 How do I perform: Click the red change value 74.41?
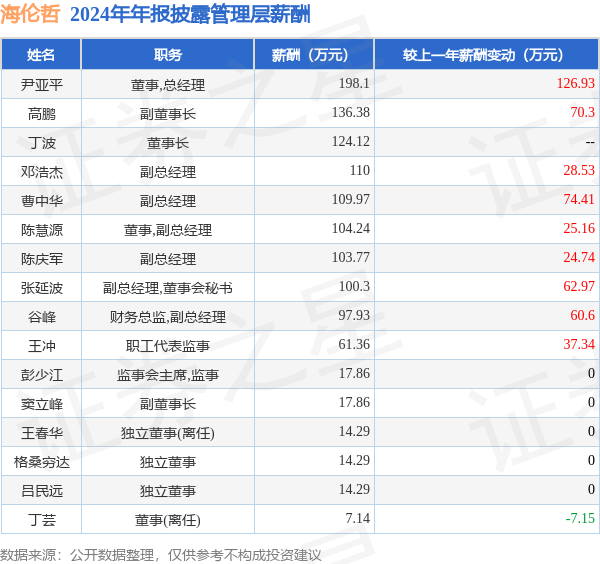coord(579,199)
